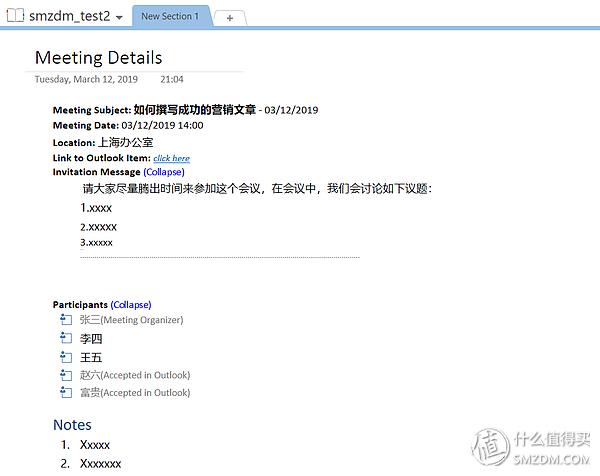Switch to the New Section 1 tab

pyautogui.click(x=170, y=16)
